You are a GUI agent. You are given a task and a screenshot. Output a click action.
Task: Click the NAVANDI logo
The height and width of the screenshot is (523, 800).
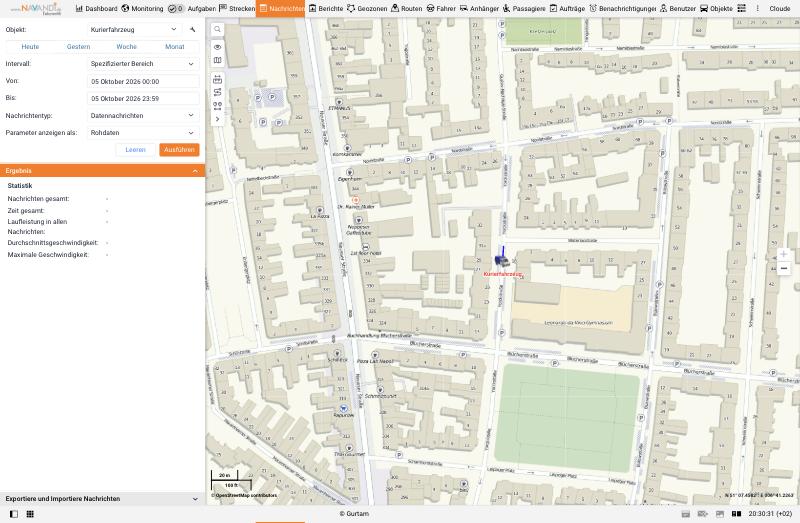(x=36, y=8)
